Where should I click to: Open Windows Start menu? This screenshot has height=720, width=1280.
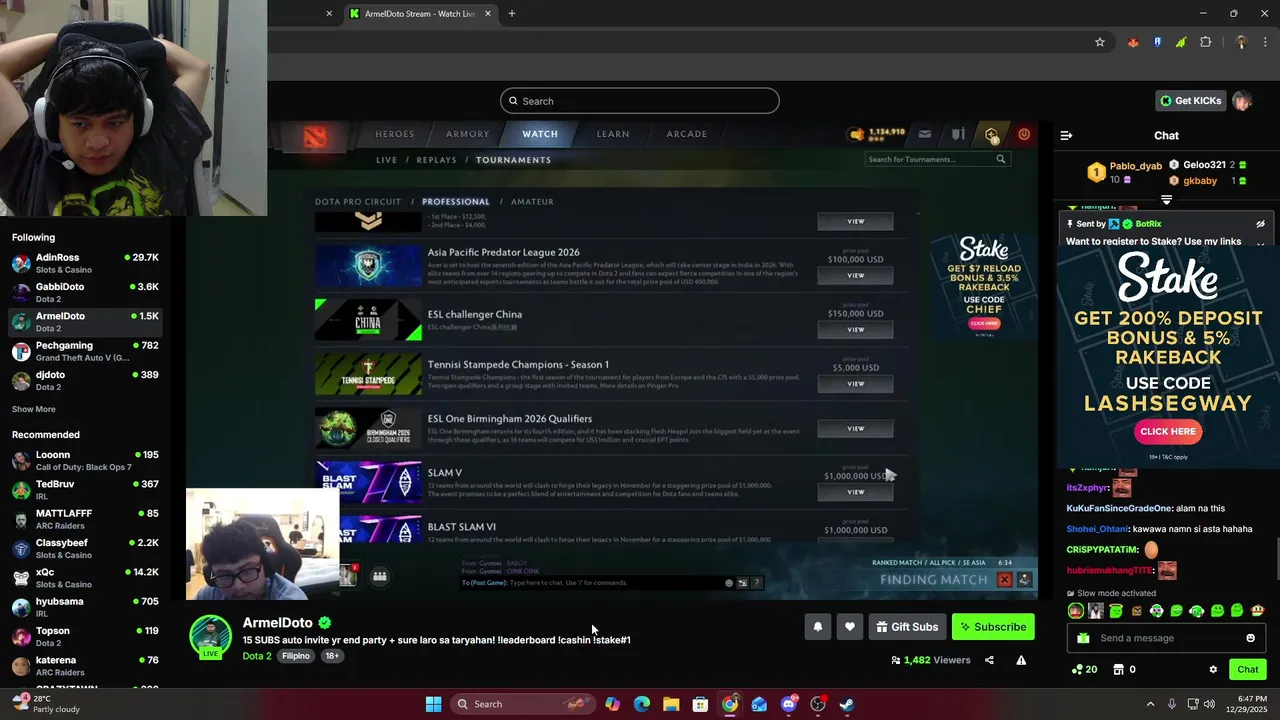[433, 704]
